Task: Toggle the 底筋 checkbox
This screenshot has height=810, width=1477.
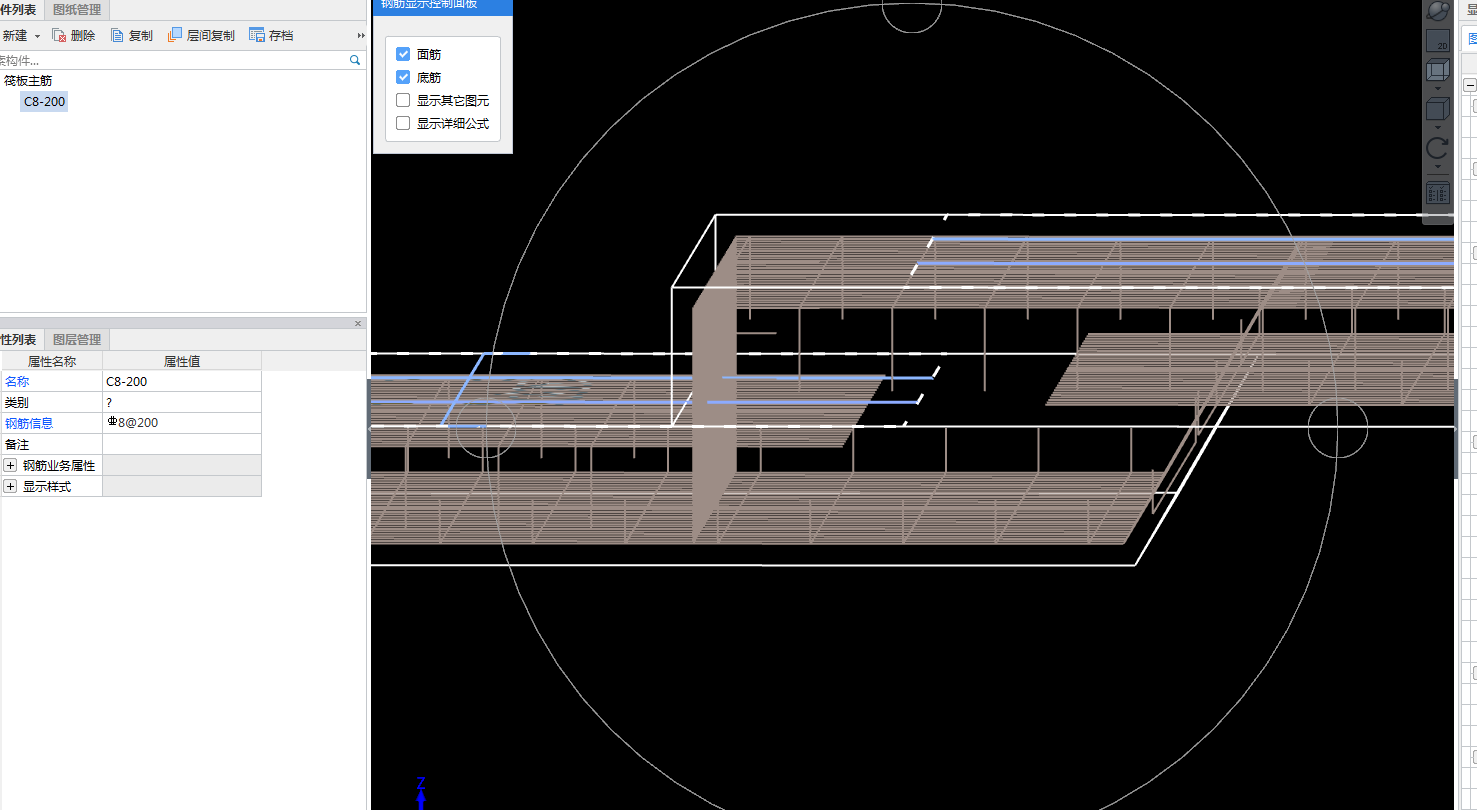Action: [x=403, y=77]
